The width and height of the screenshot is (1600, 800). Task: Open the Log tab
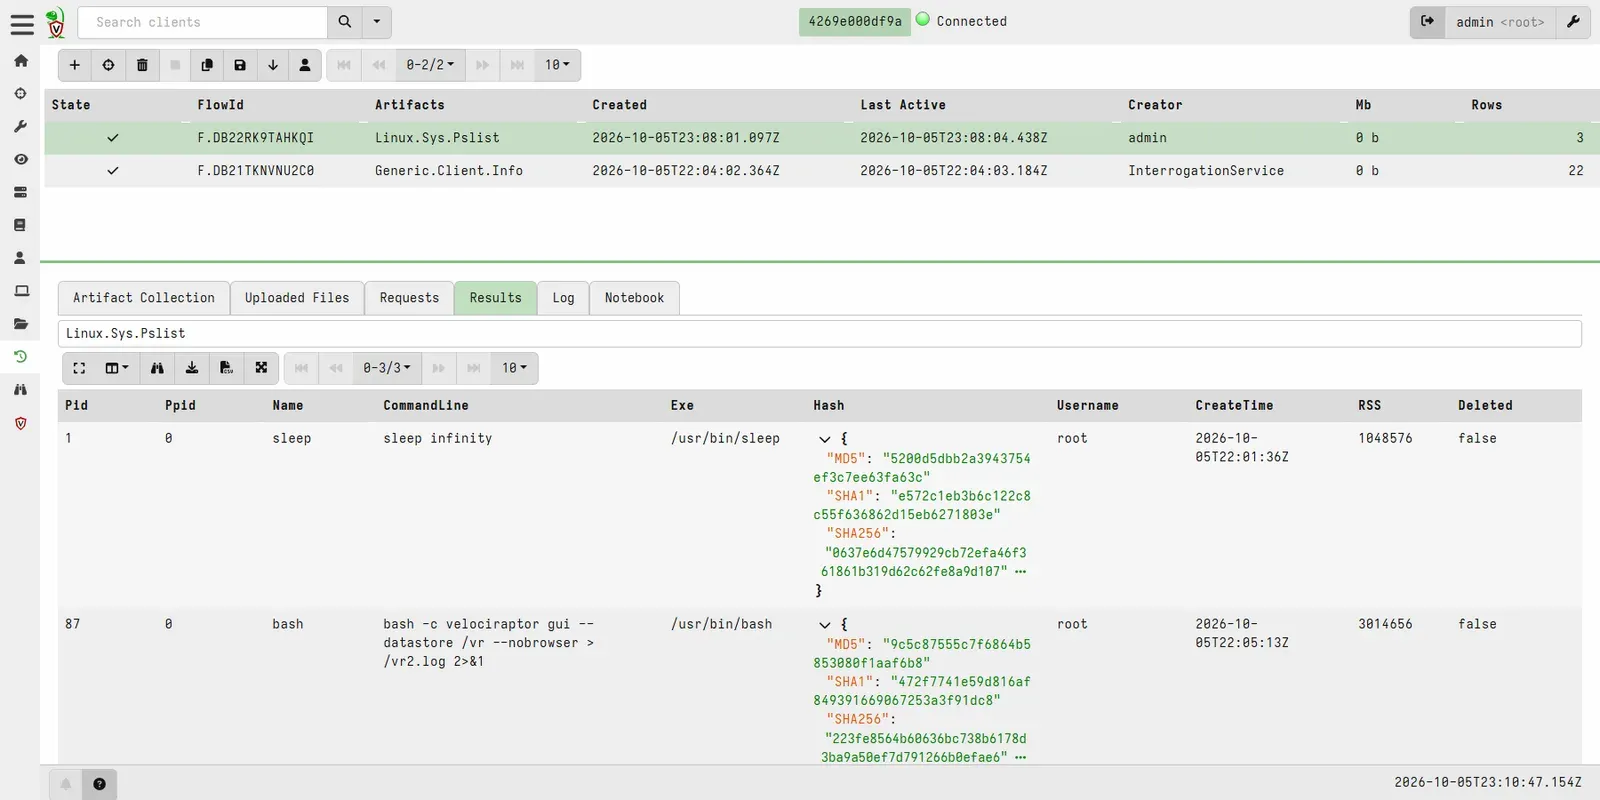pyautogui.click(x=564, y=298)
